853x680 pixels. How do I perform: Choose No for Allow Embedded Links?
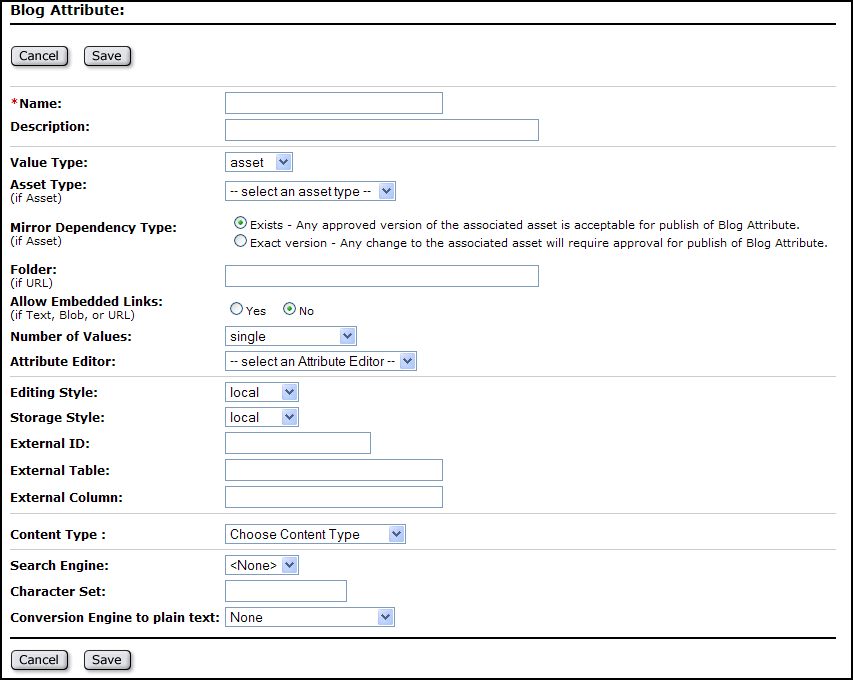click(x=289, y=309)
